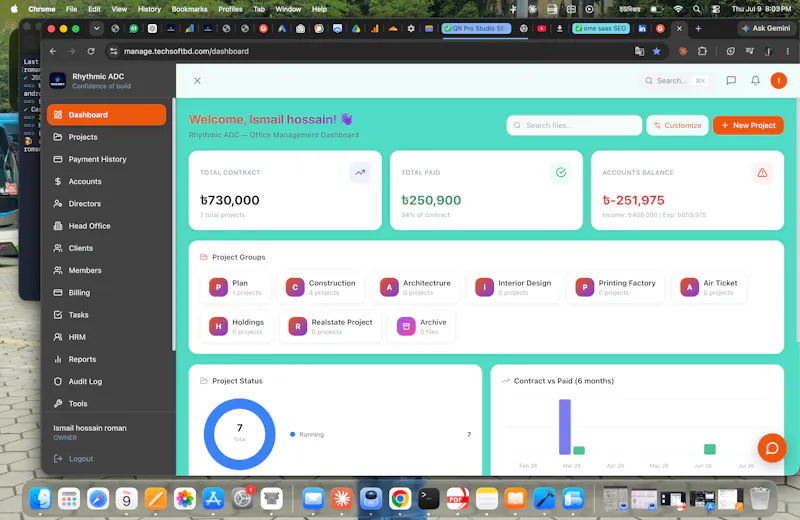This screenshot has height=520, width=800.
Task: Reload the page in Chrome
Action: (x=91, y=51)
